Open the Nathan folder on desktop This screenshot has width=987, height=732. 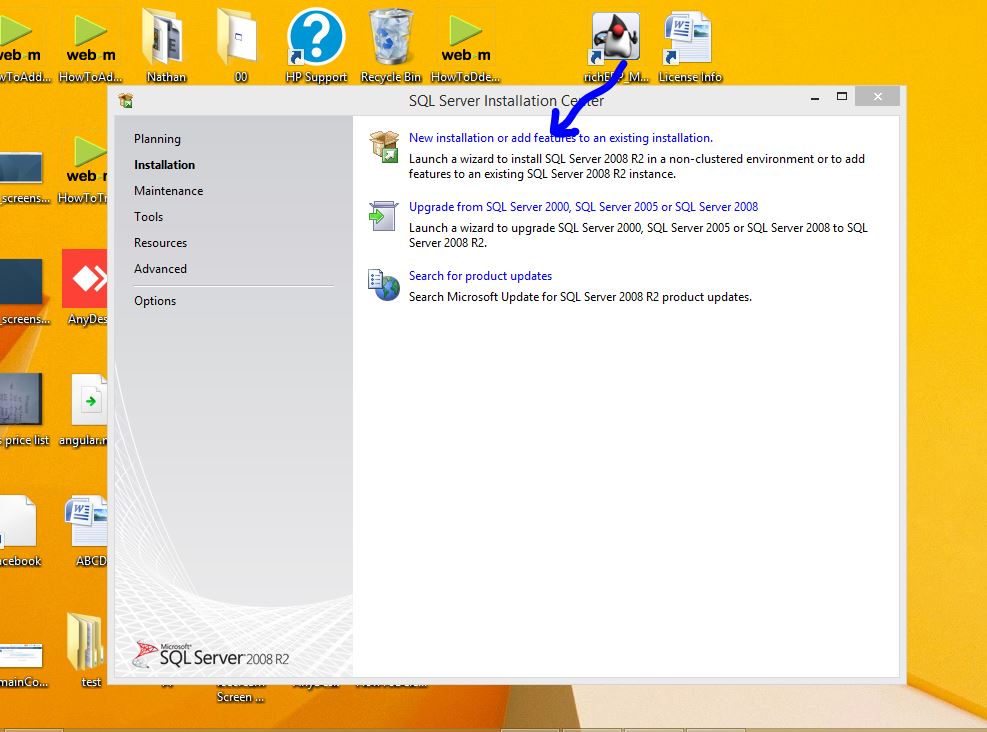click(166, 42)
